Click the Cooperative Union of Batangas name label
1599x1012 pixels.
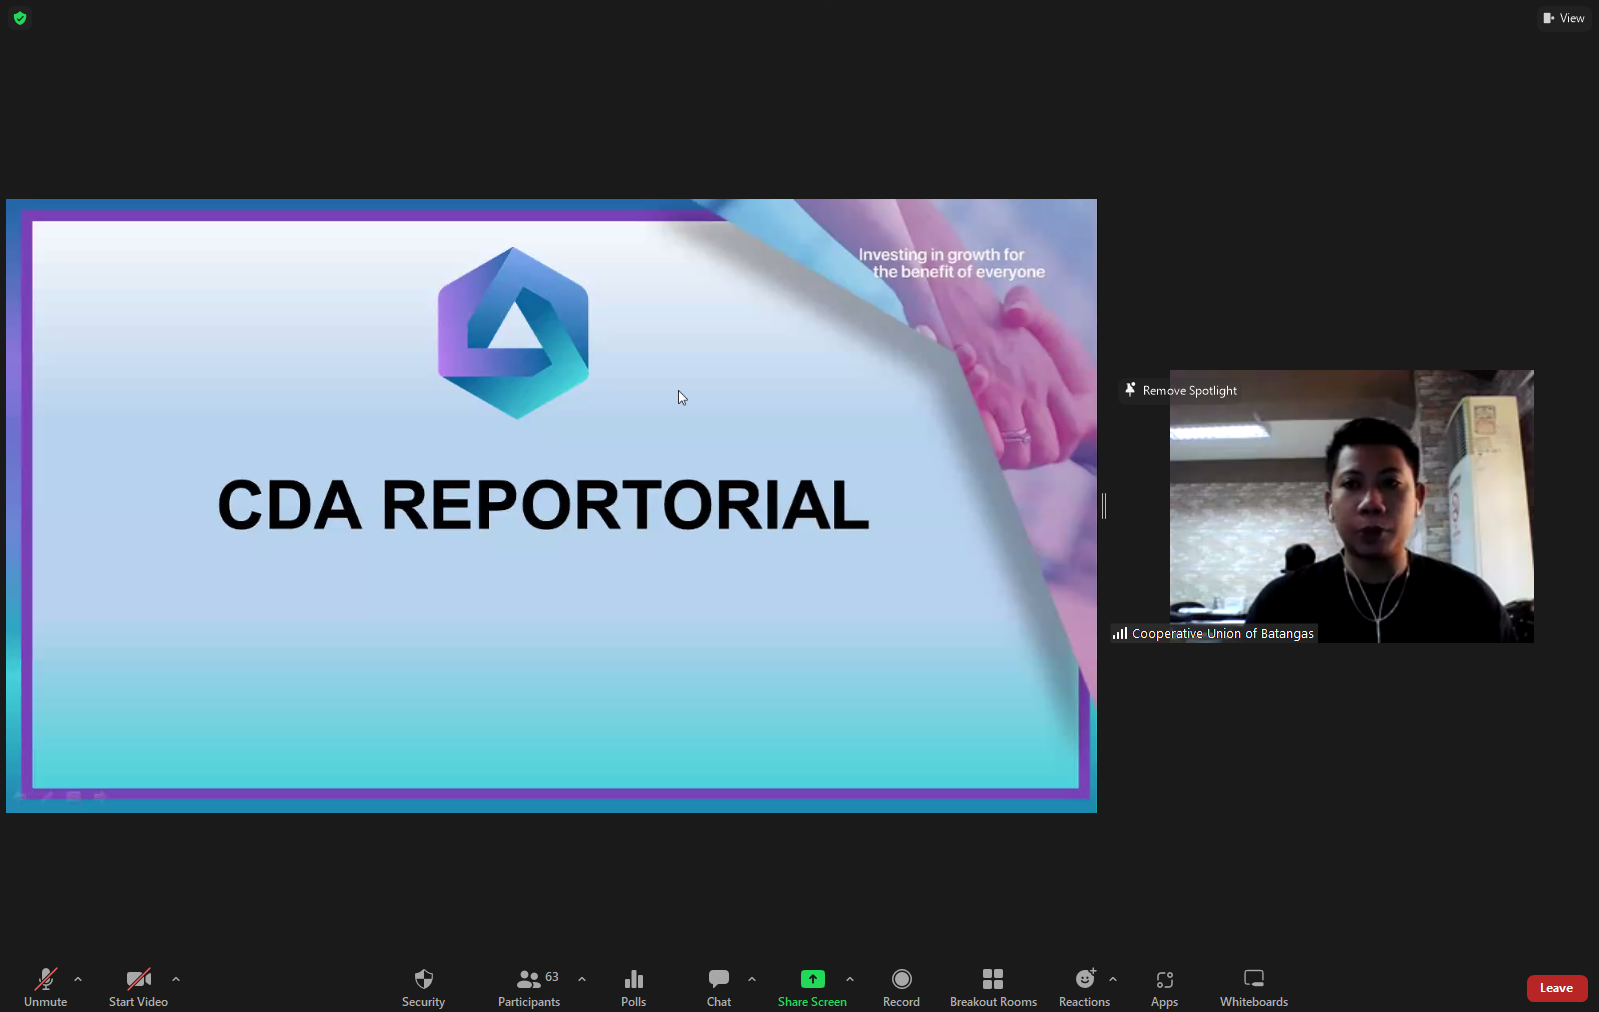(1213, 633)
